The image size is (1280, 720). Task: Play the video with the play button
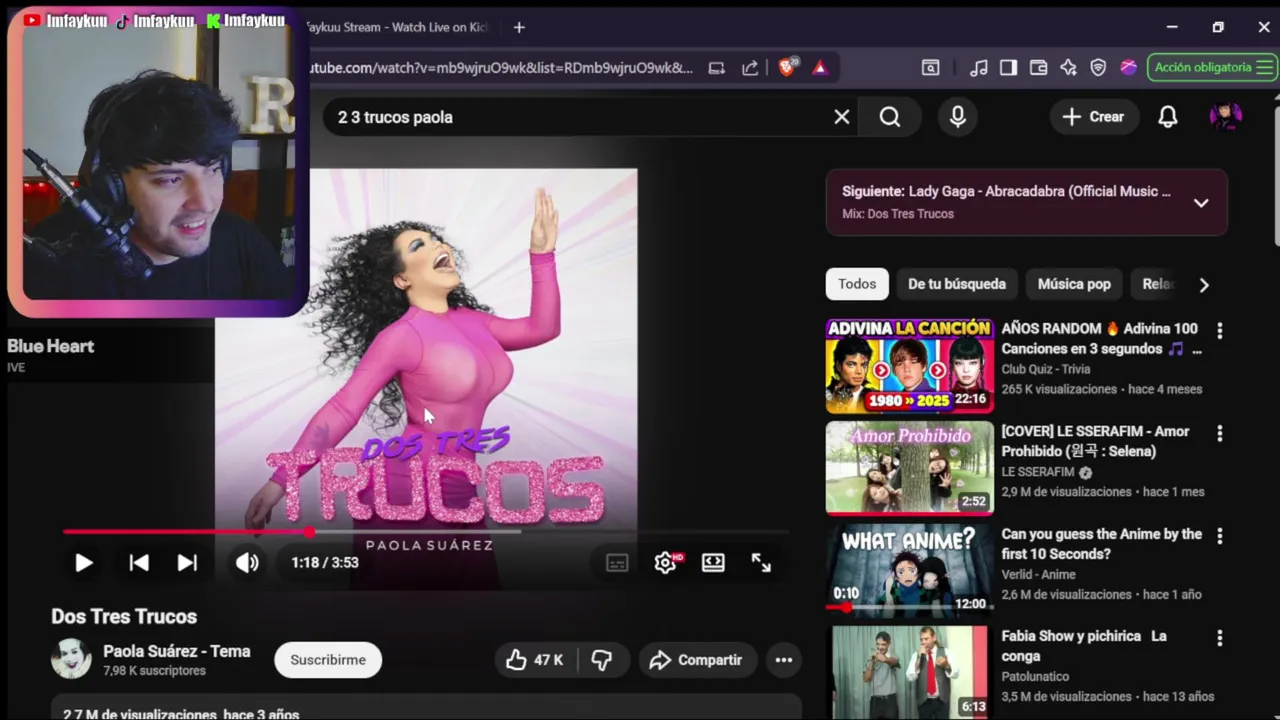point(83,563)
